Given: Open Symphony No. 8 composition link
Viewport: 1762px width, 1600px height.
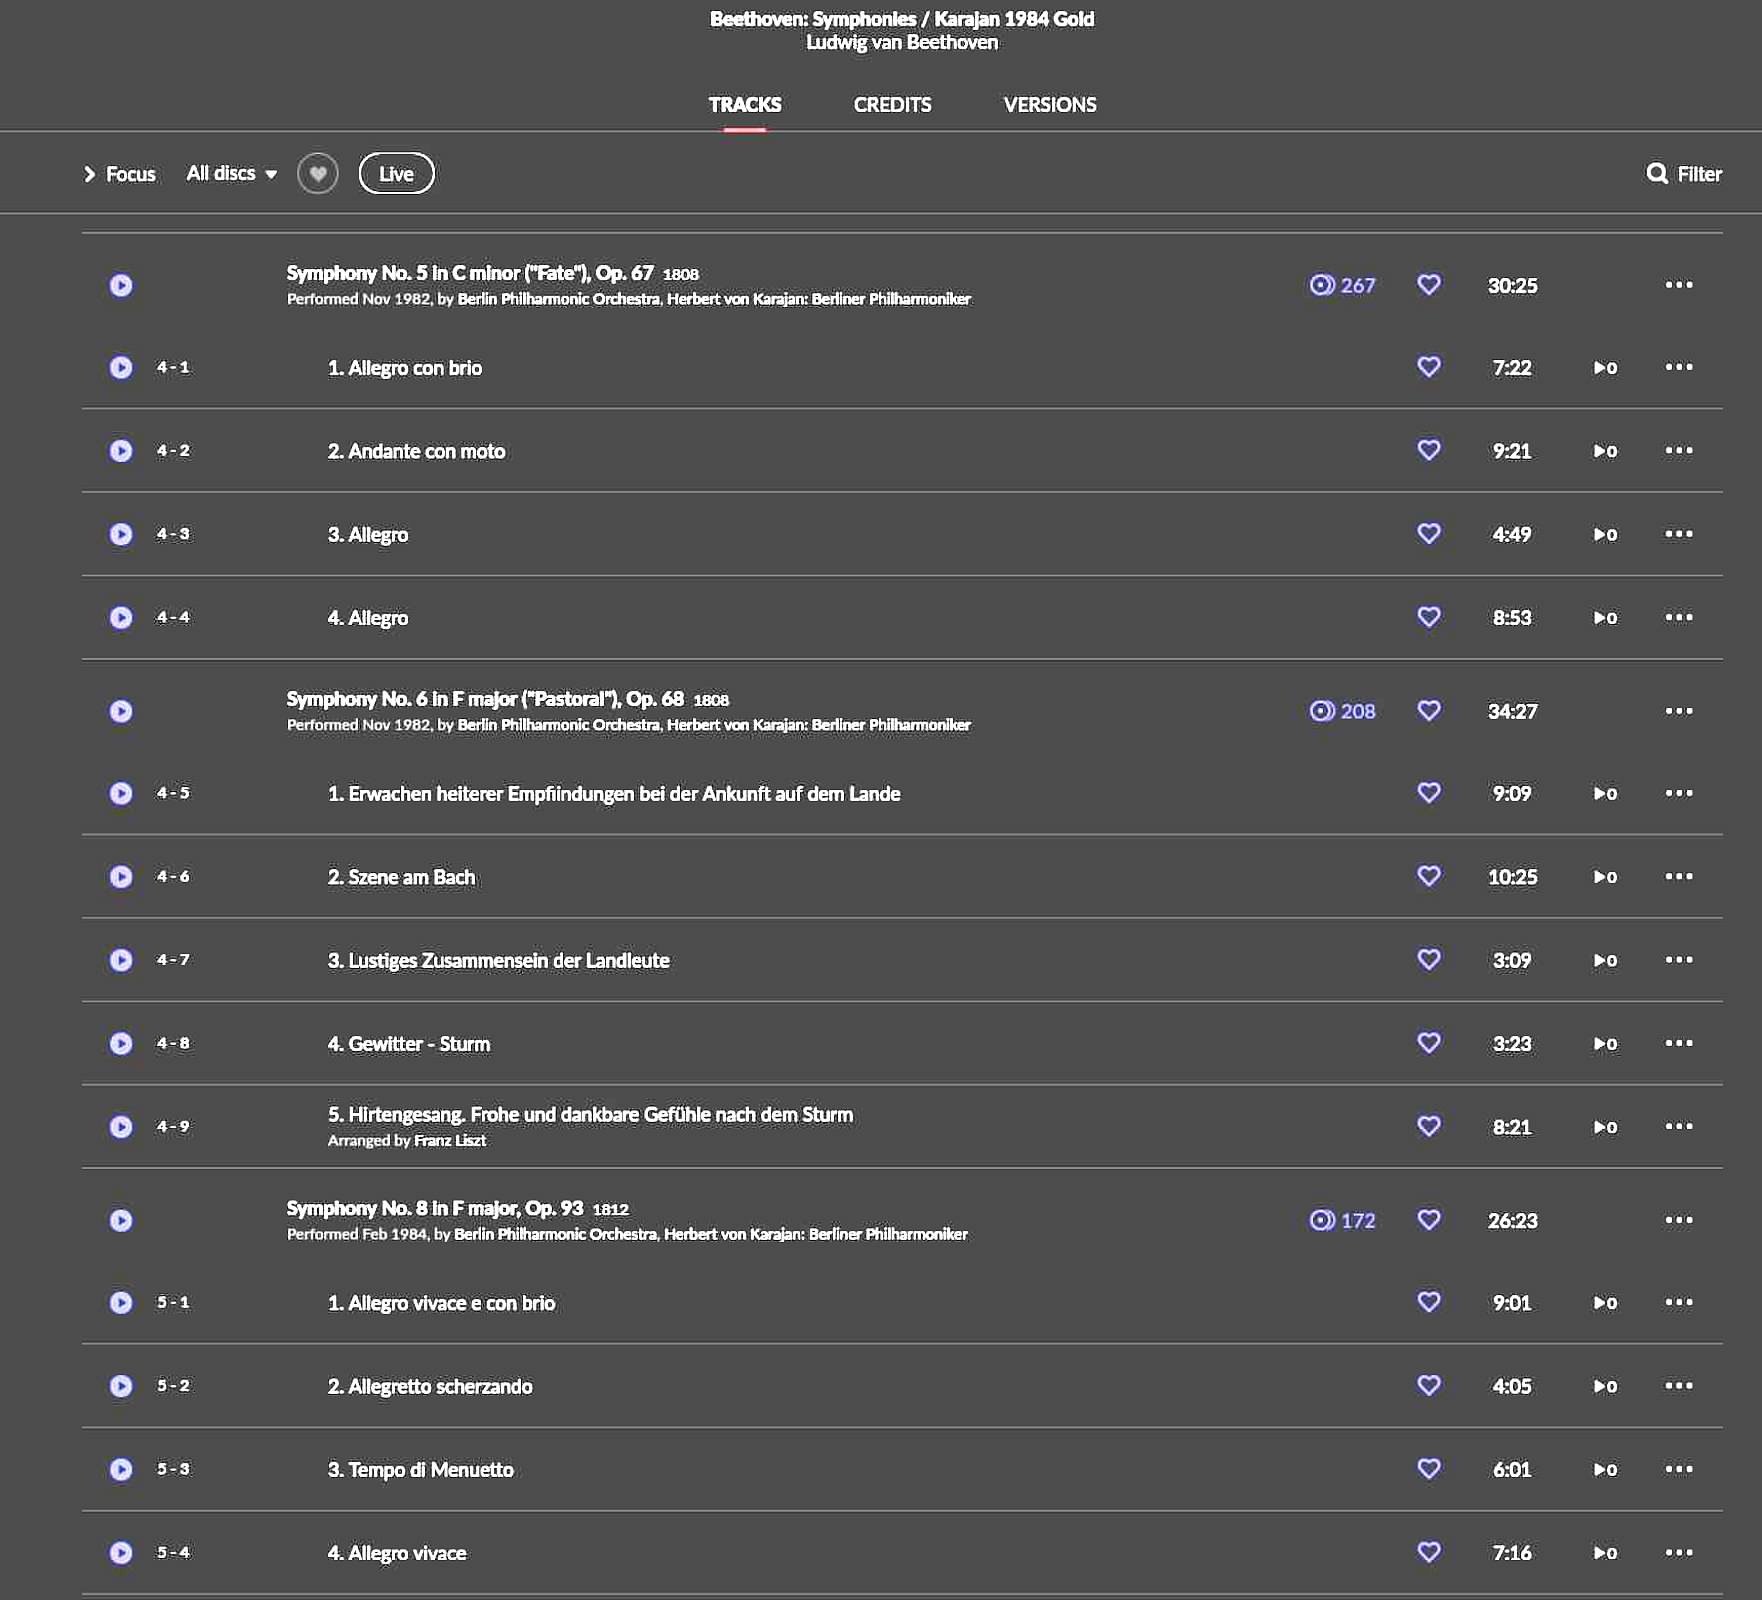Looking at the screenshot, I should tap(435, 1208).
